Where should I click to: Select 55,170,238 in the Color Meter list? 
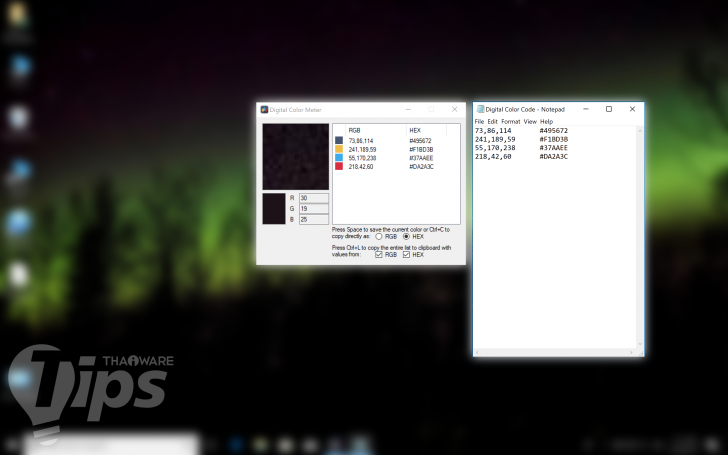pyautogui.click(x=362, y=158)
